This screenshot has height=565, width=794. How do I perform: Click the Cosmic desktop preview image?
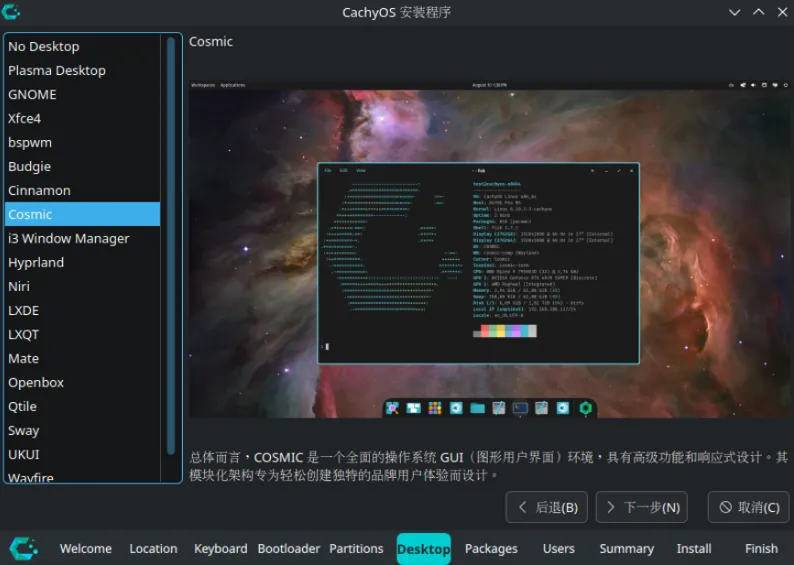coord(489,250)
